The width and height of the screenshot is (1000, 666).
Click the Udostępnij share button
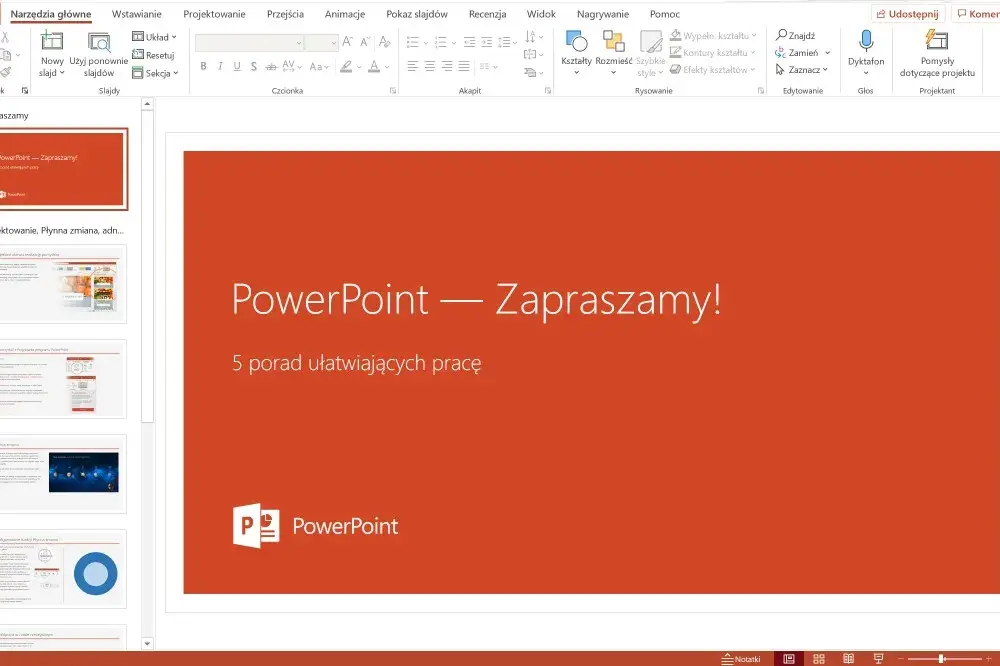click(908, 14)
